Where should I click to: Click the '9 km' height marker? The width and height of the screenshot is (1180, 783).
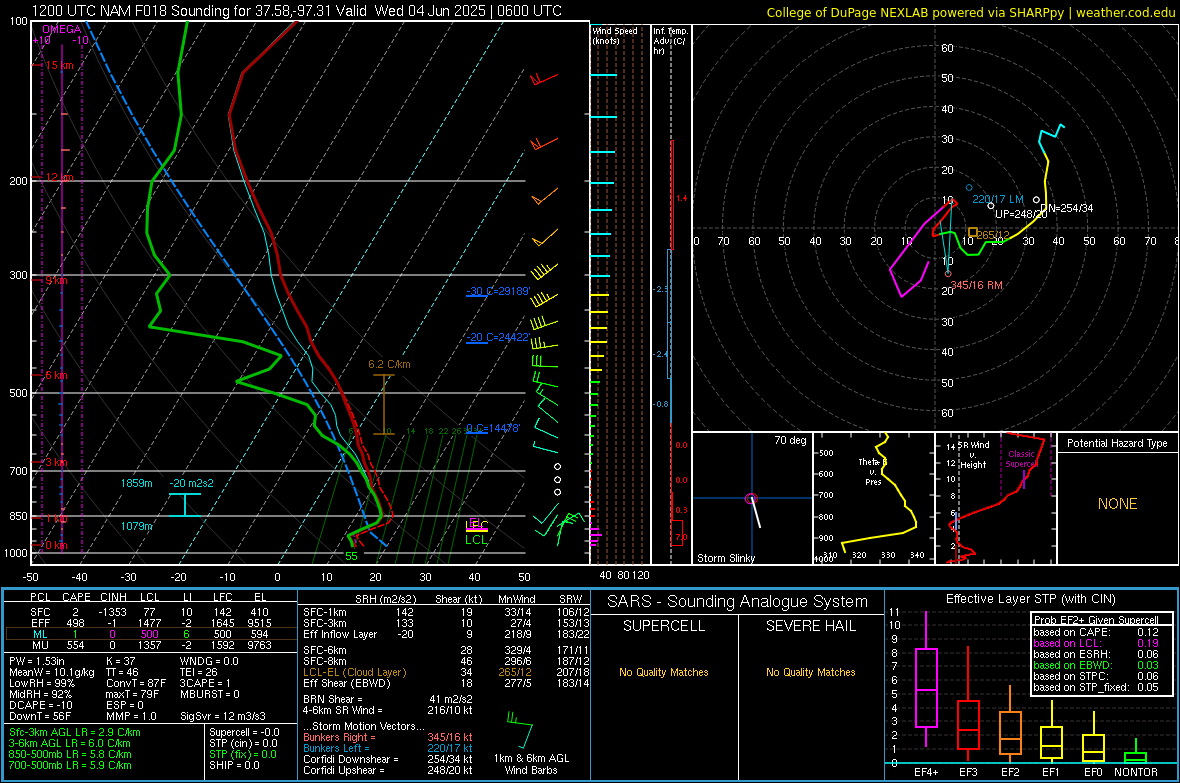56,280
